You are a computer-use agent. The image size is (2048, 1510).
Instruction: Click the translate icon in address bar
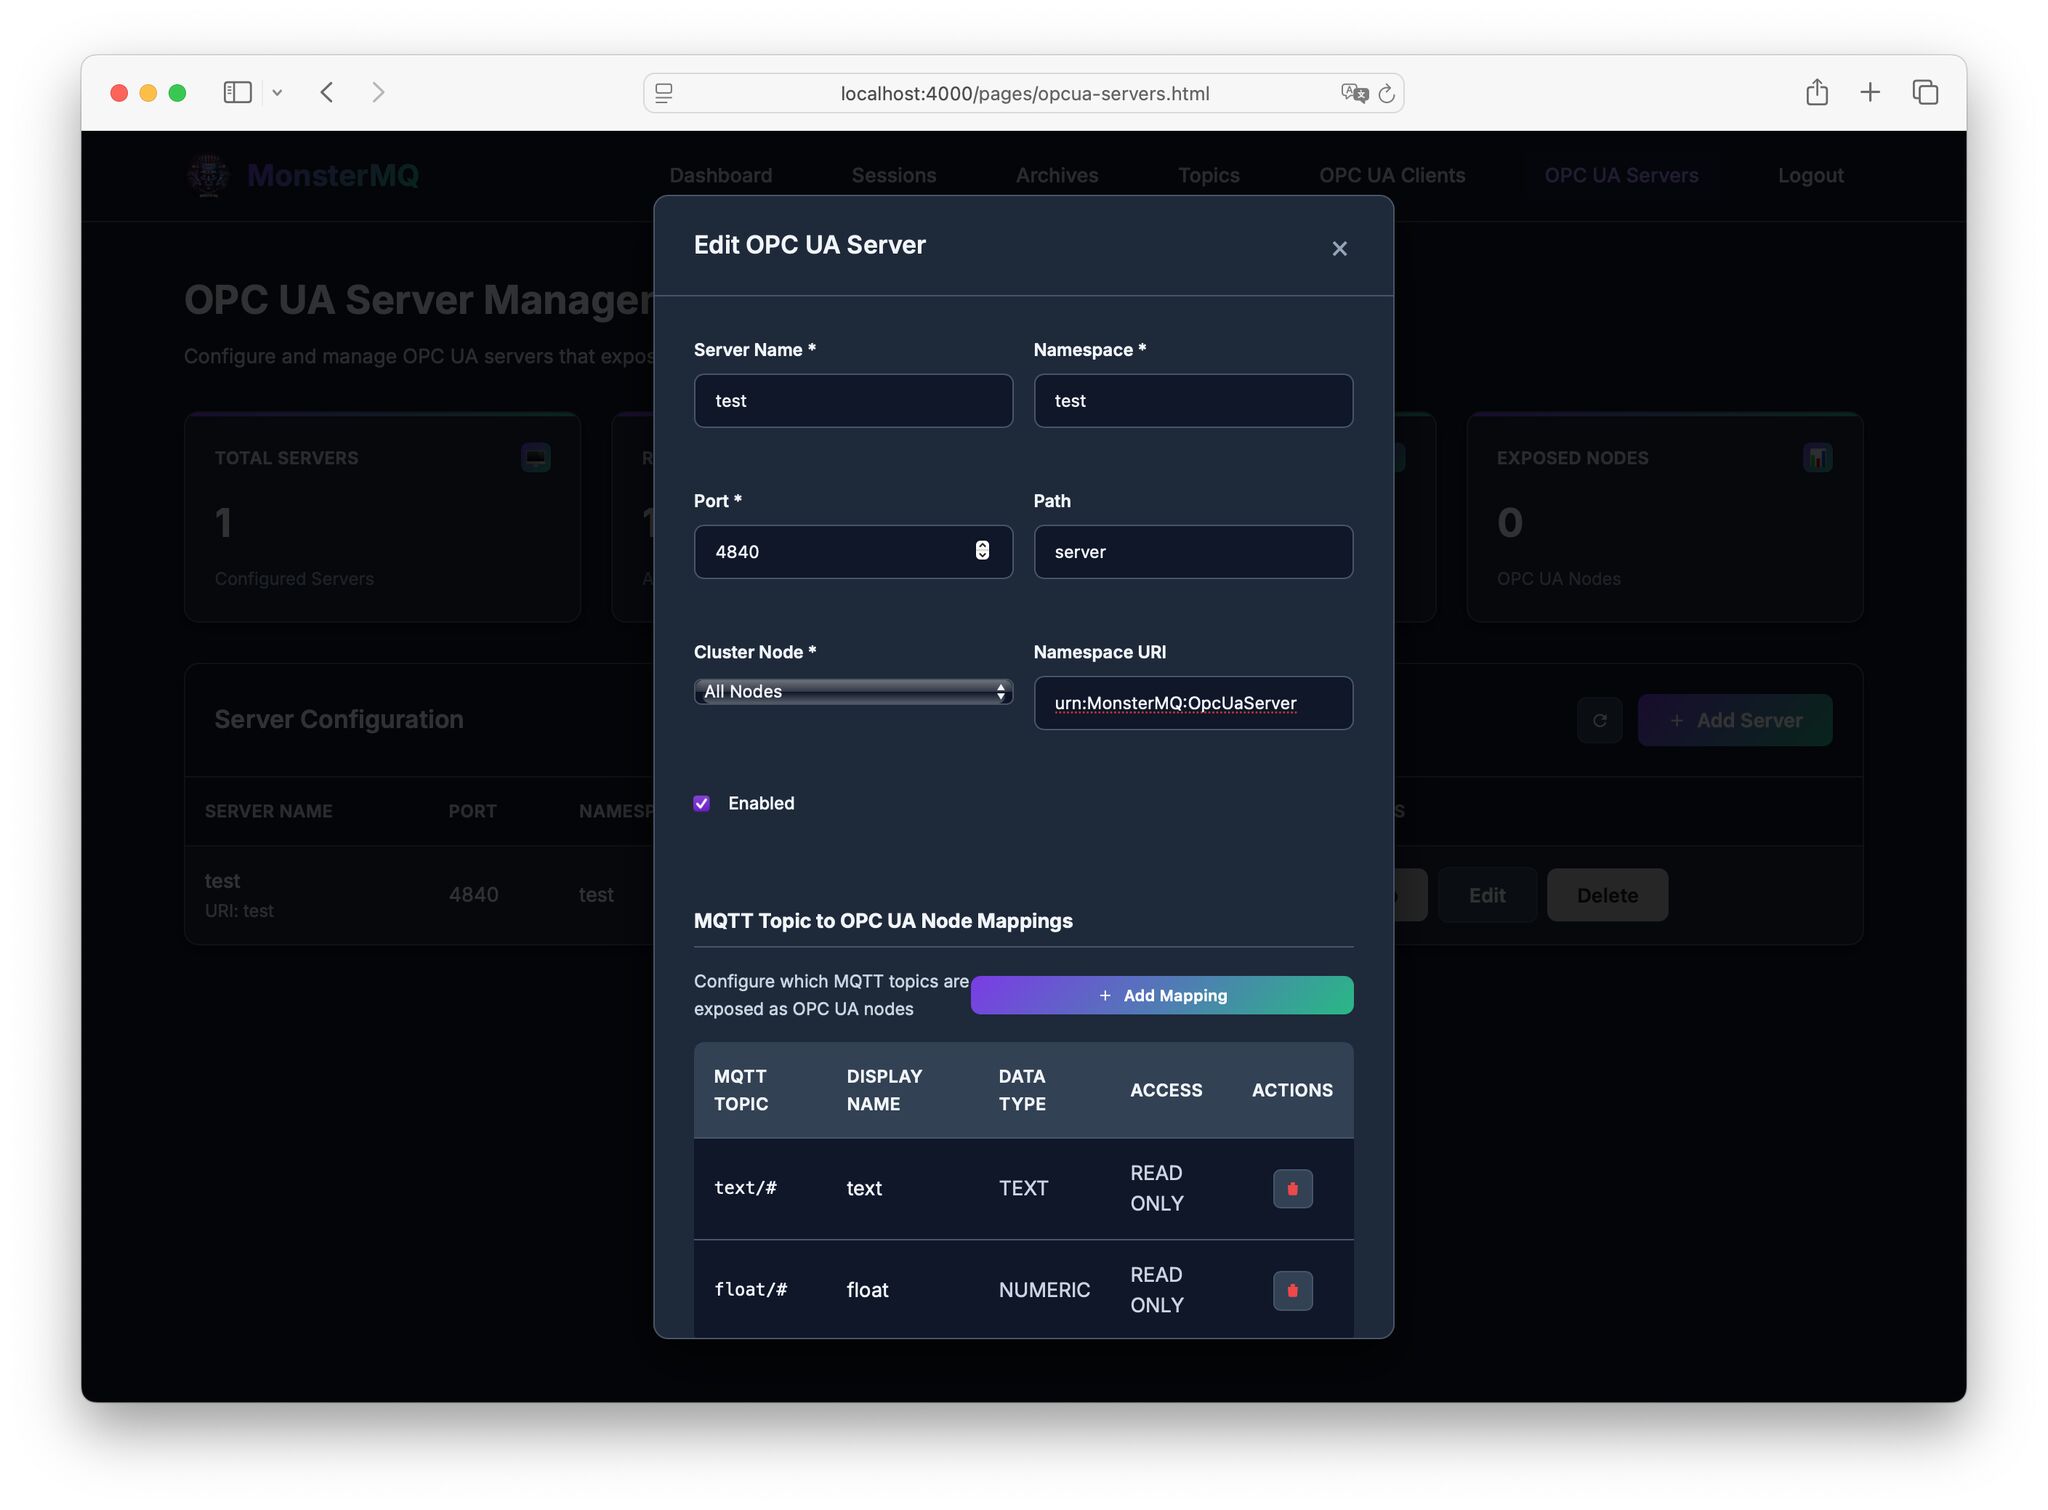point(1354,93)
